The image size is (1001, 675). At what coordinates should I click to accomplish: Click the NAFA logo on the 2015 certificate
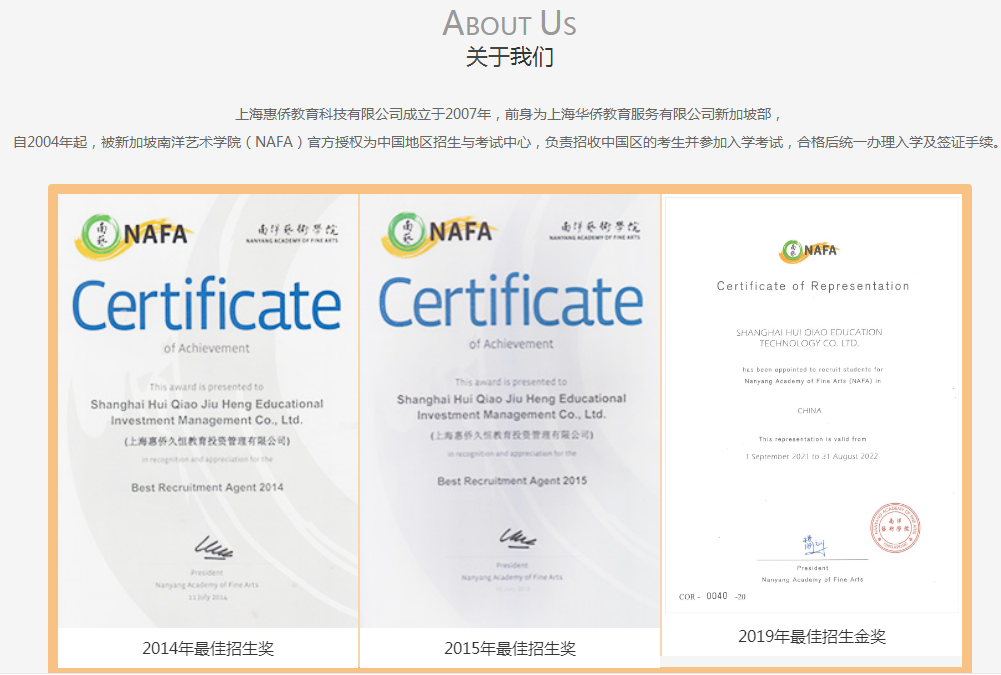(439, 233)
